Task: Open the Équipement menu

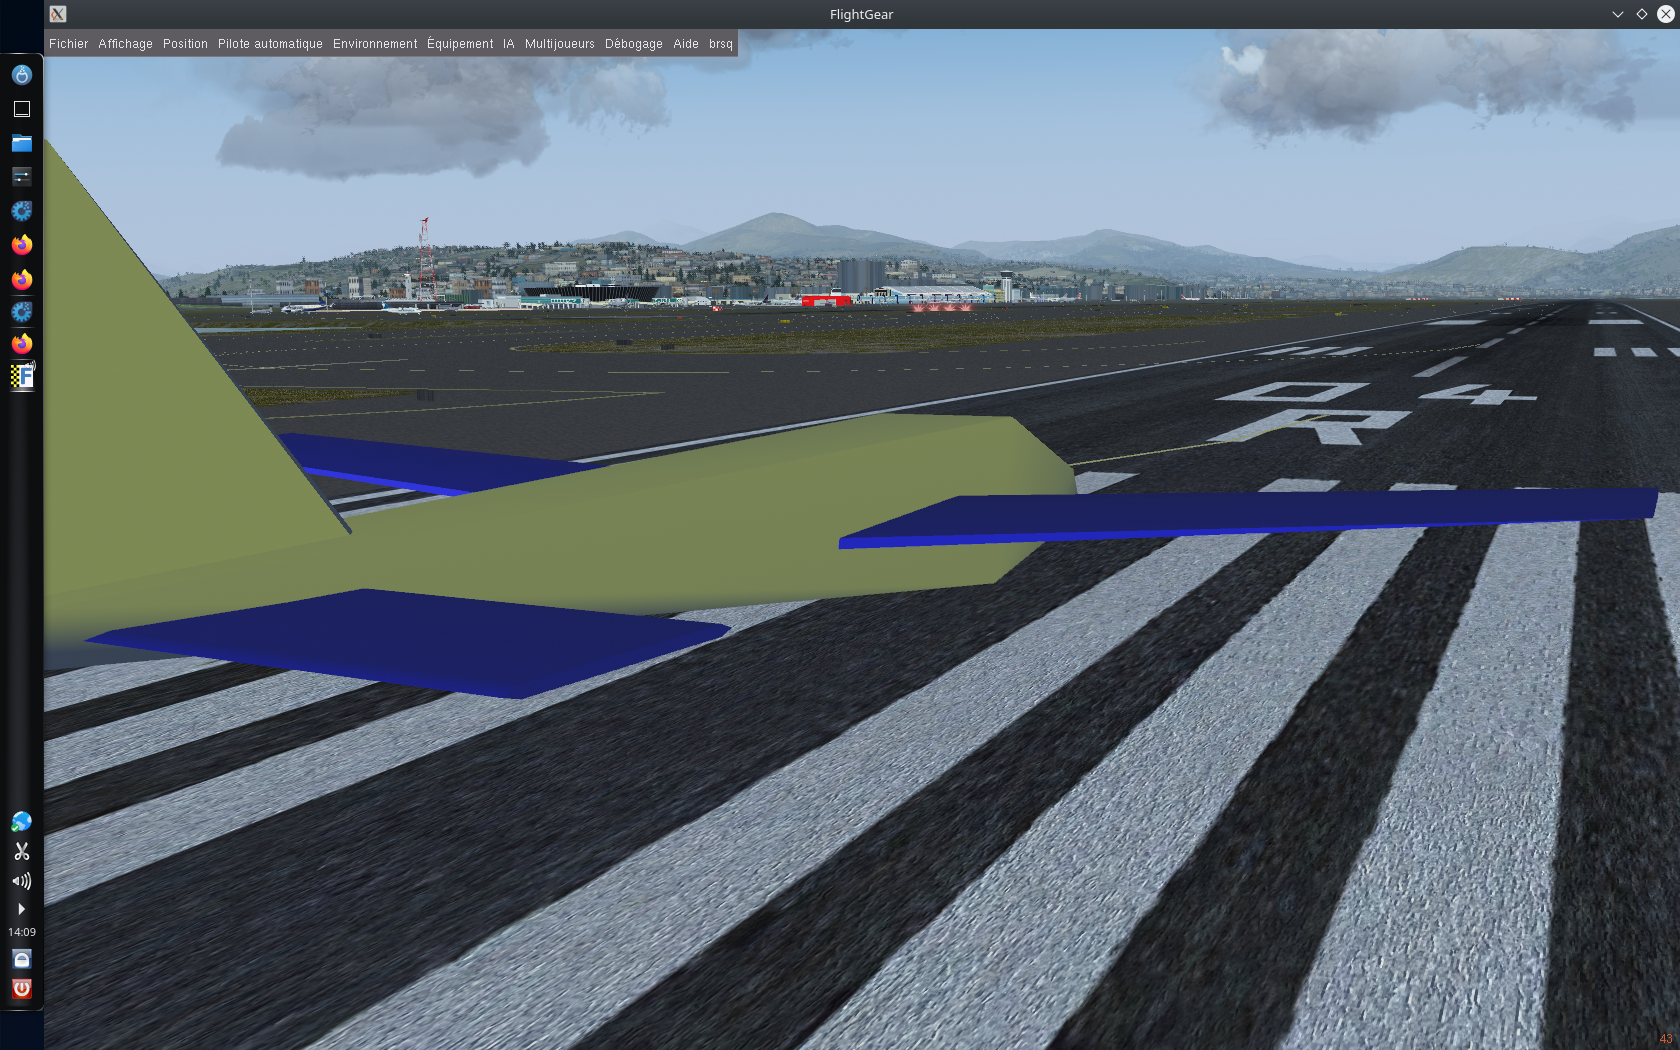Action: (460, 44)
